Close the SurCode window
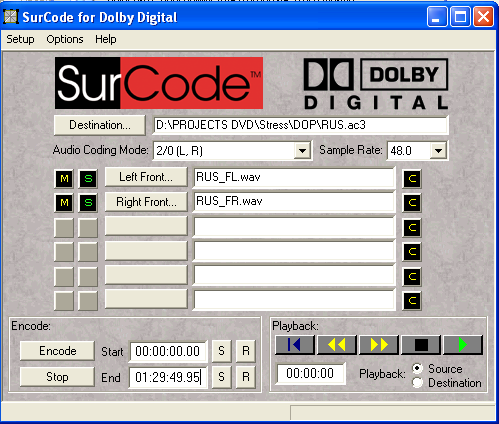This screenshot has width=499, height=424. 484,17
